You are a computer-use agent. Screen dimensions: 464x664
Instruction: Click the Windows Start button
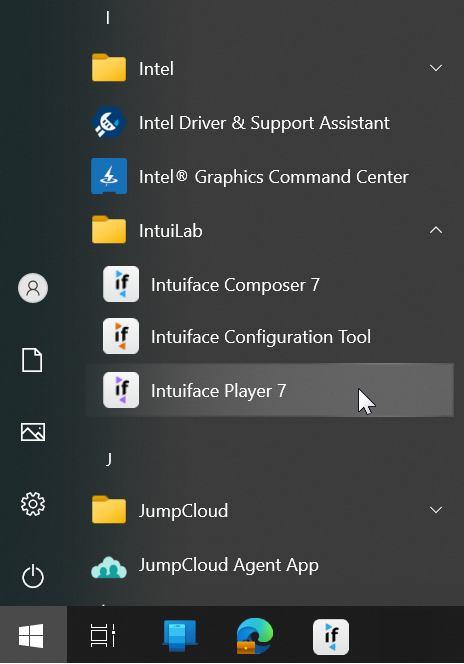tap(31, 636)
